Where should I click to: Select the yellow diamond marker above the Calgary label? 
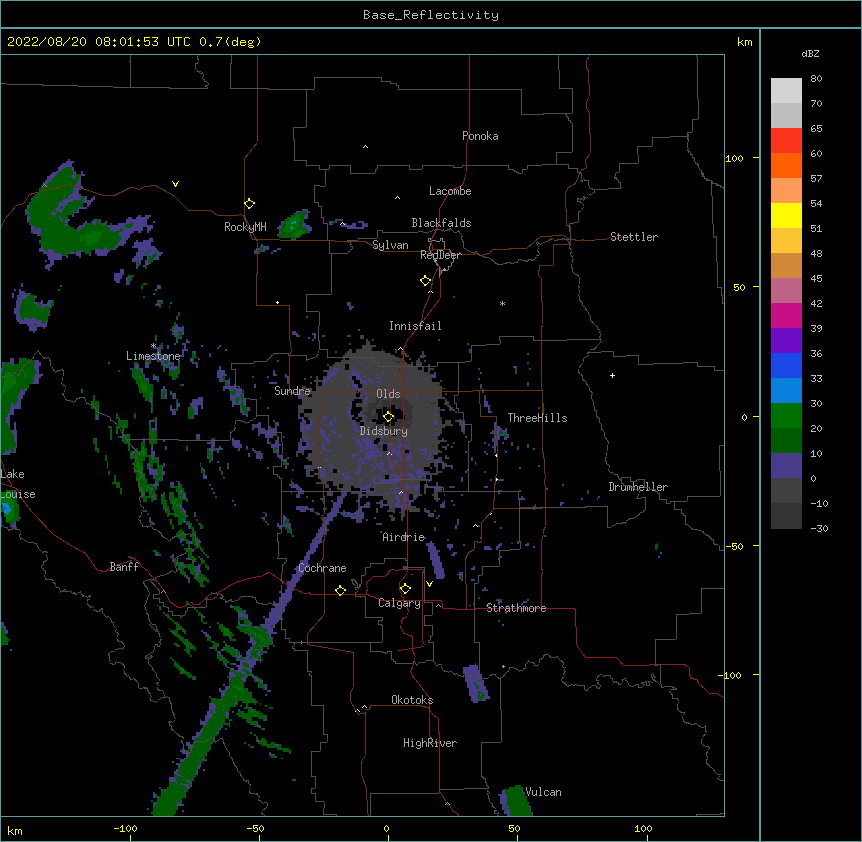tap(406, 589)
